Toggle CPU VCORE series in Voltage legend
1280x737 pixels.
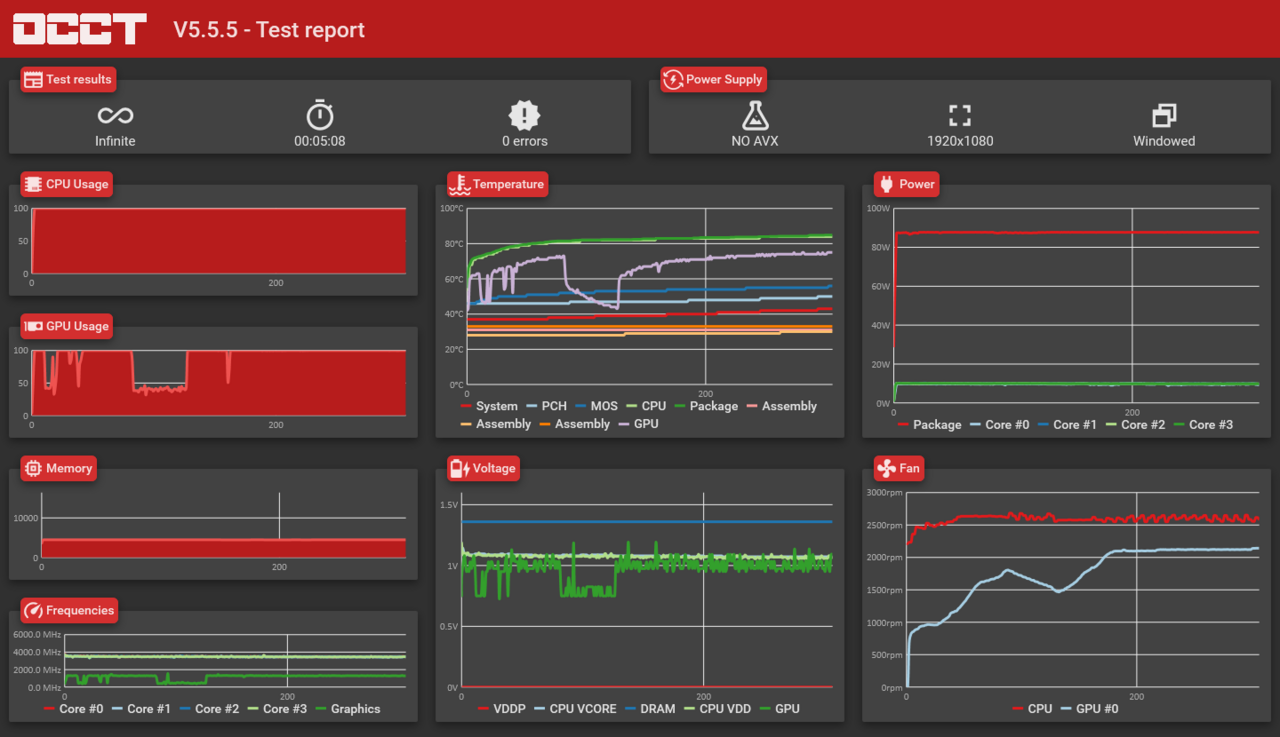click(575, 708)
